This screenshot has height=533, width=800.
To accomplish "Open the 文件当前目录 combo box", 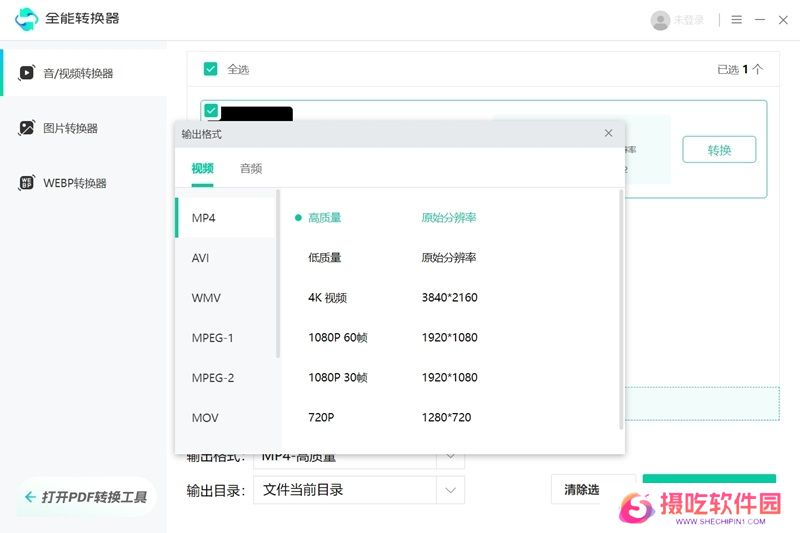I will (345, 490).
